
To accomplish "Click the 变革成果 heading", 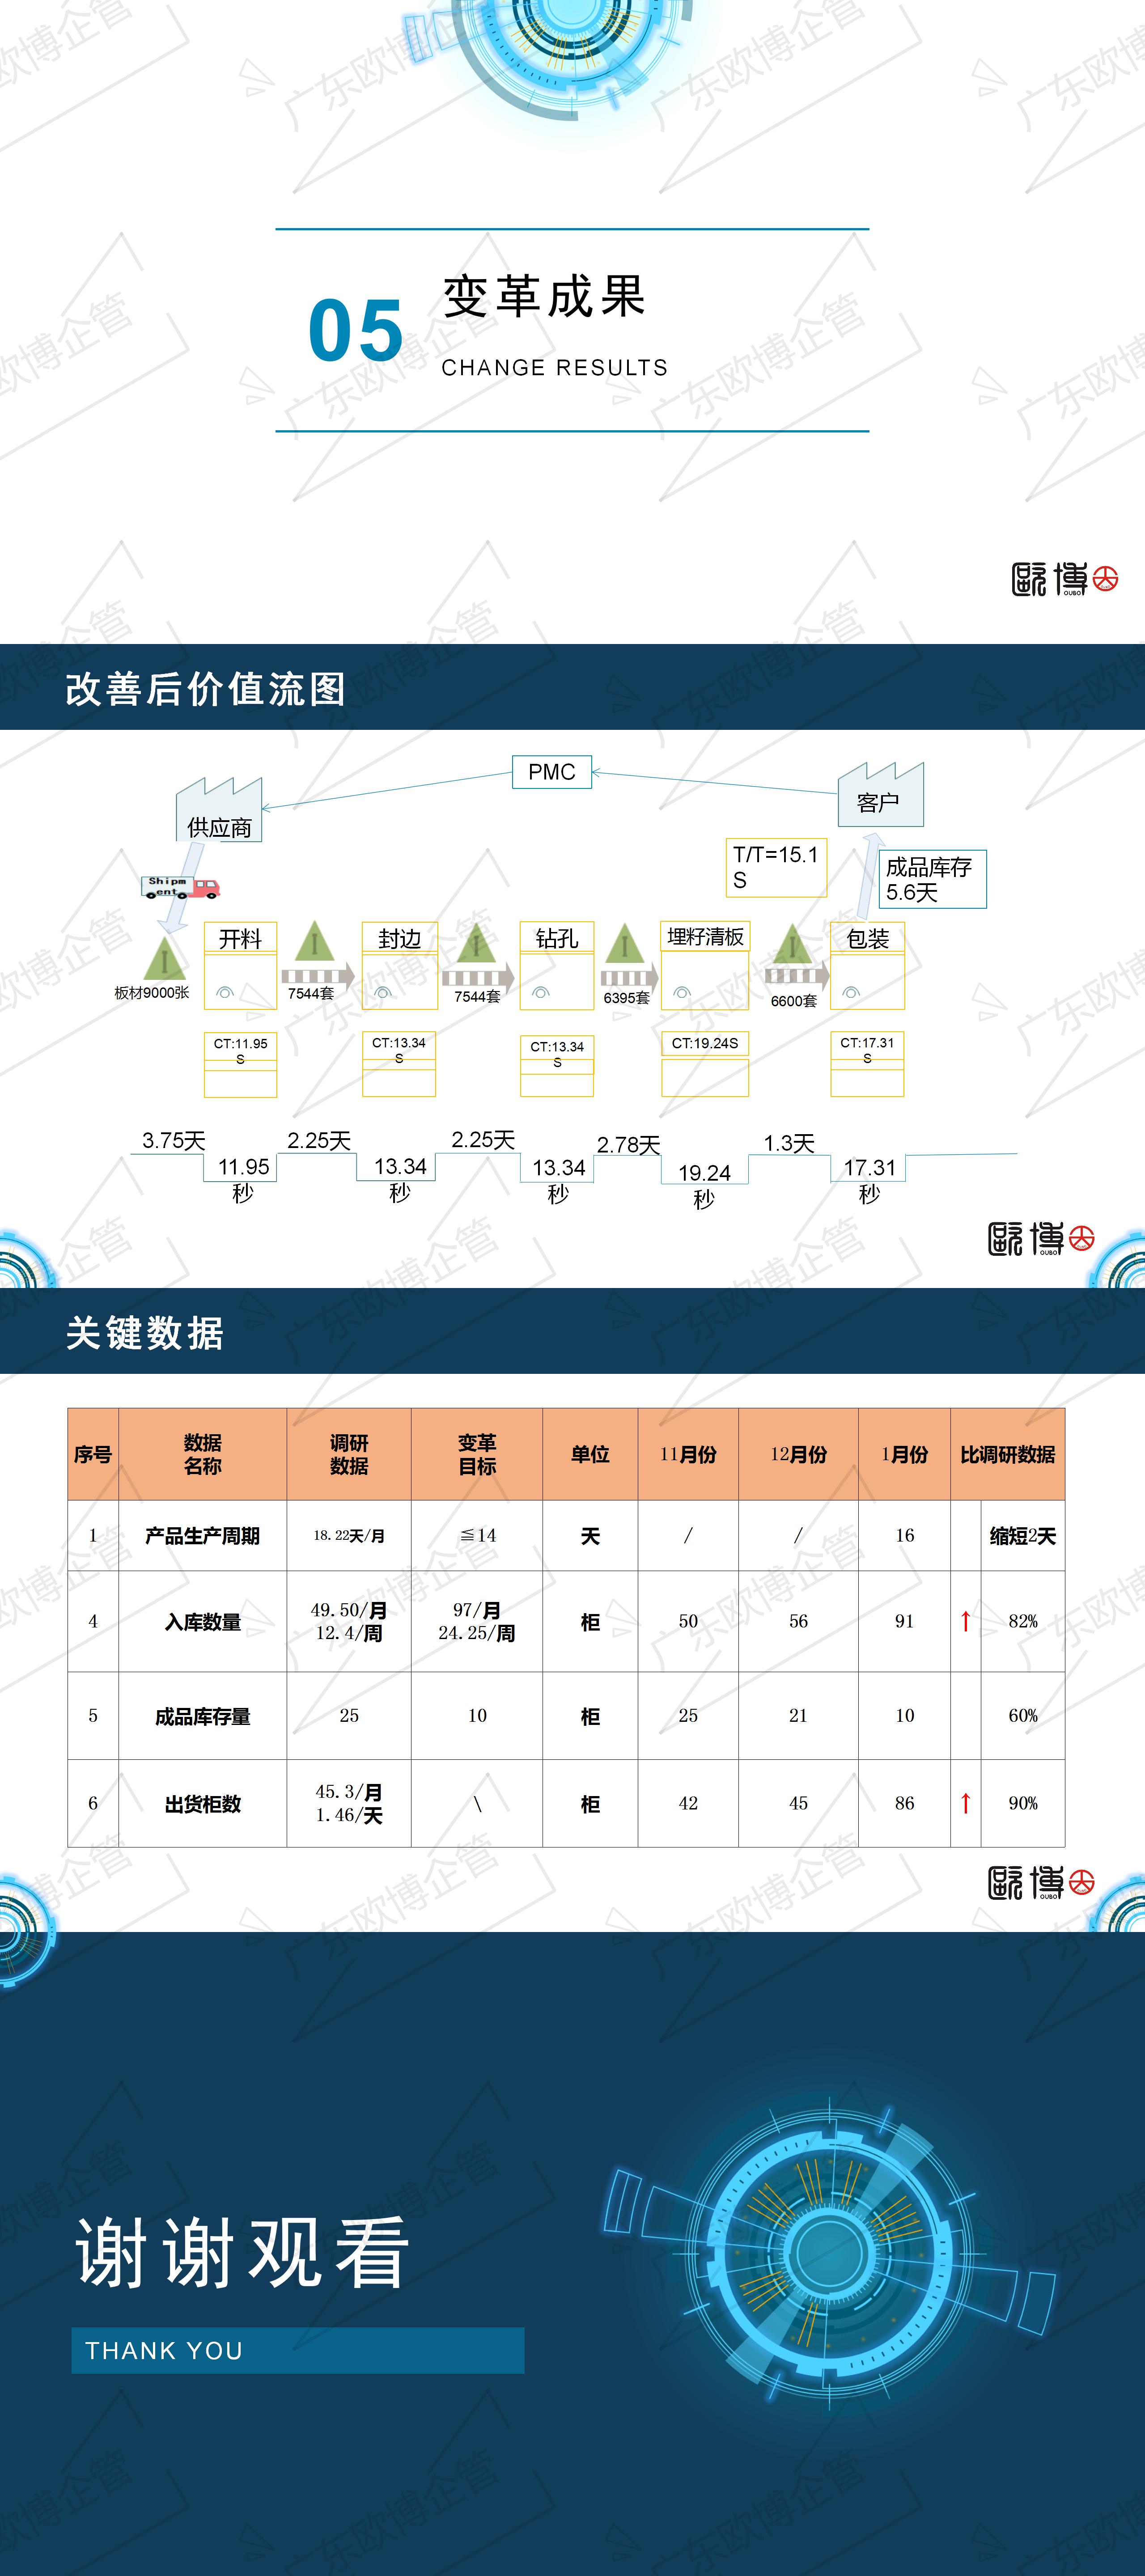I will point(545,297).
